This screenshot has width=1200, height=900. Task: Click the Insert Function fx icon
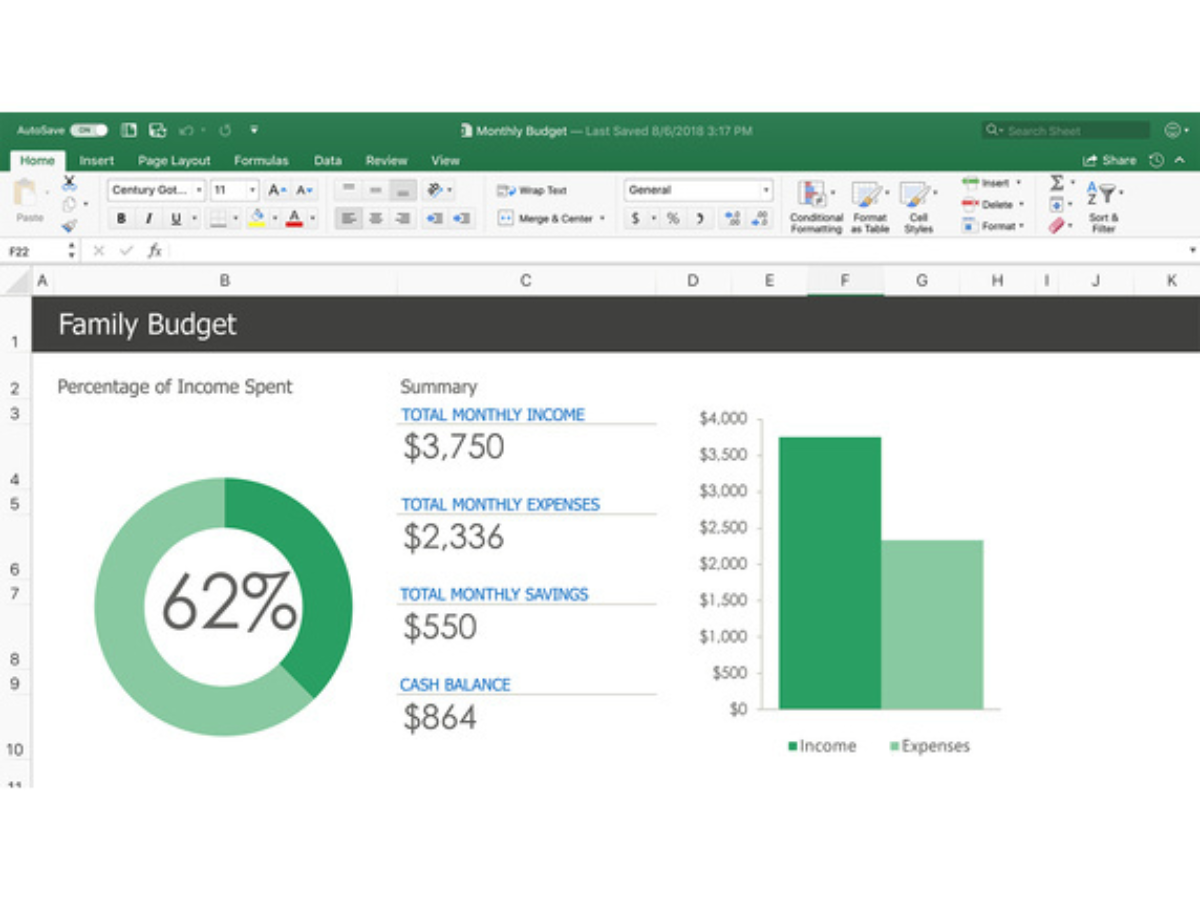pyautogui.click(x=155, y=251)
